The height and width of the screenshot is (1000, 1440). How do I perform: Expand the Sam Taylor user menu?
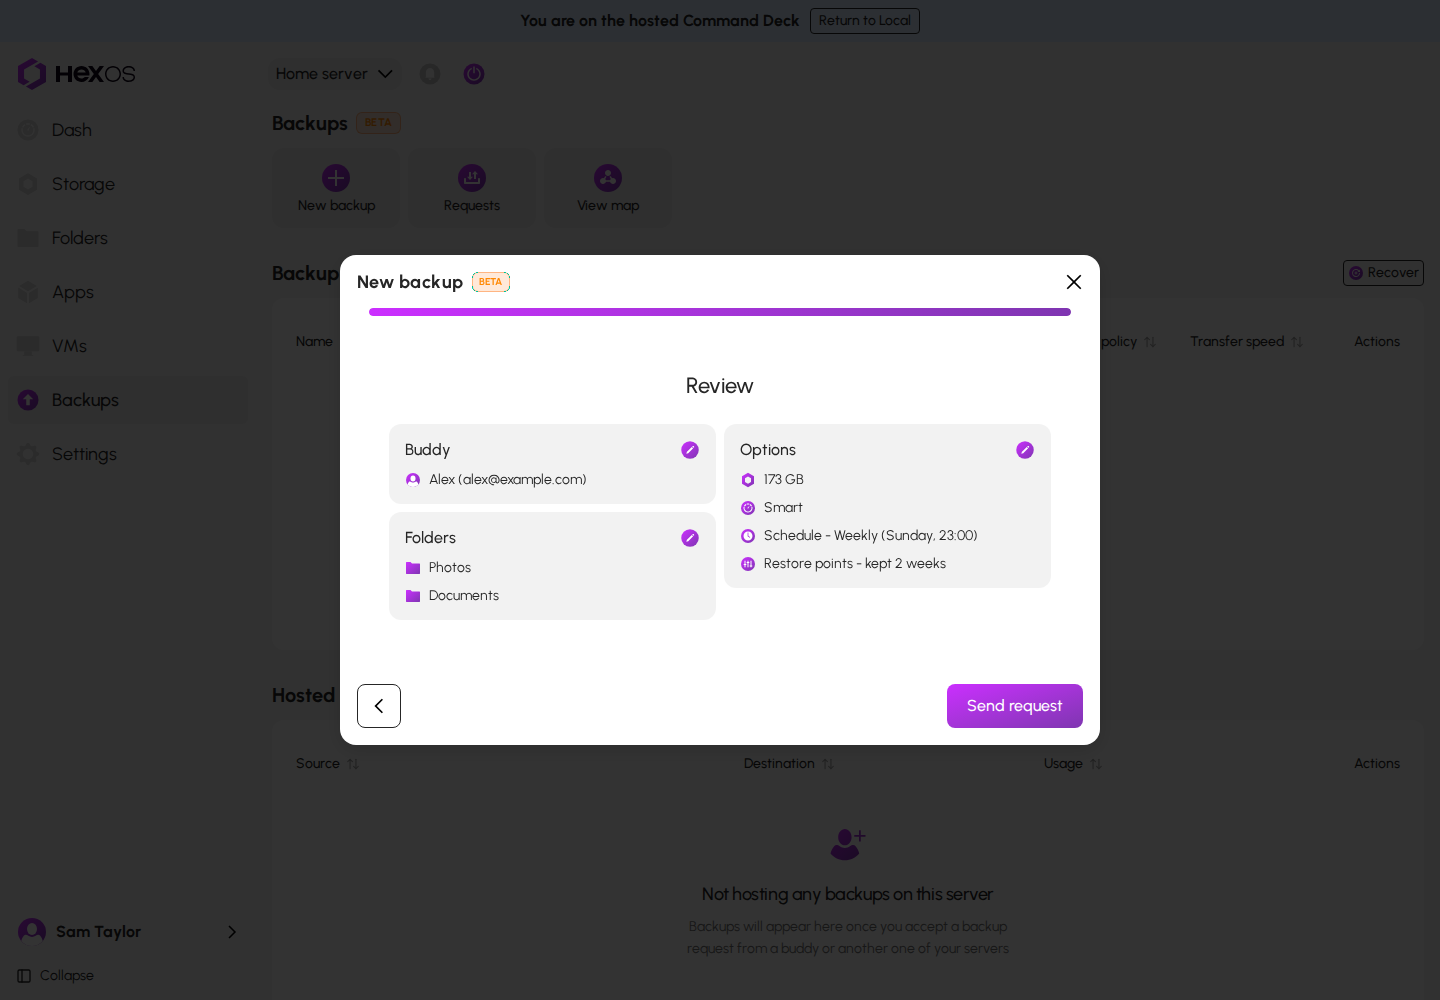[128, 932]
